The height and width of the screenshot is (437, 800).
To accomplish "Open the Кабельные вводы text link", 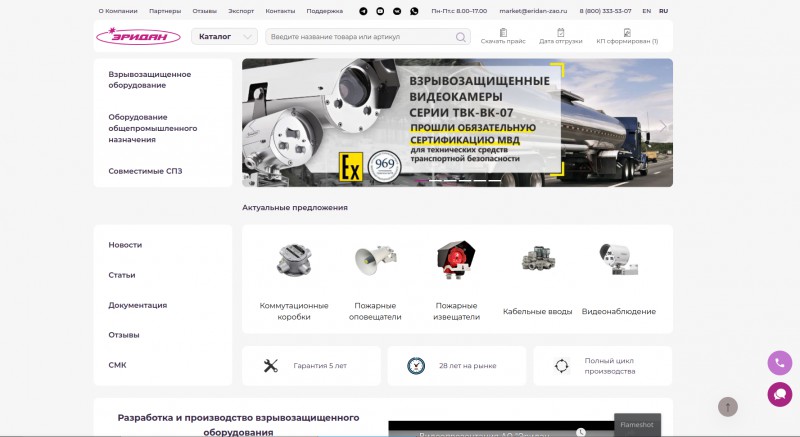I will coord(537,311).
